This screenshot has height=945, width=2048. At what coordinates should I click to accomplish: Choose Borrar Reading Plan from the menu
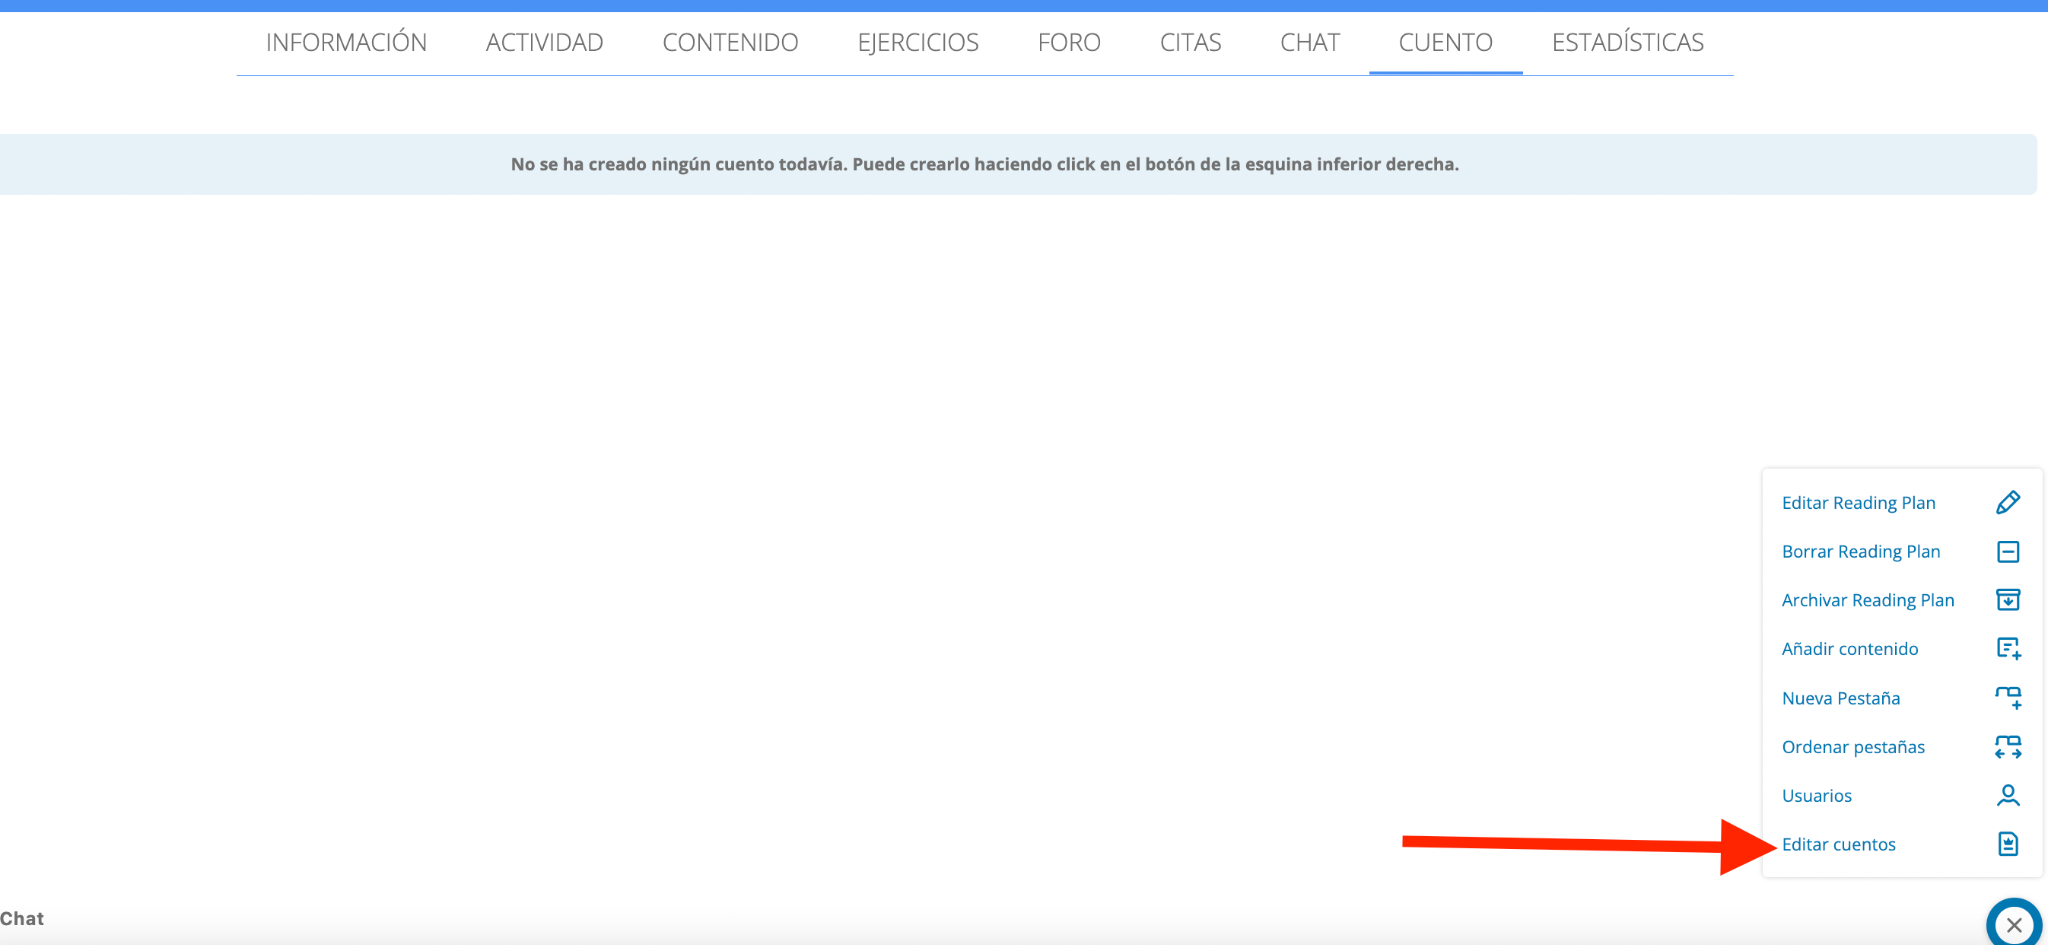1860,551
